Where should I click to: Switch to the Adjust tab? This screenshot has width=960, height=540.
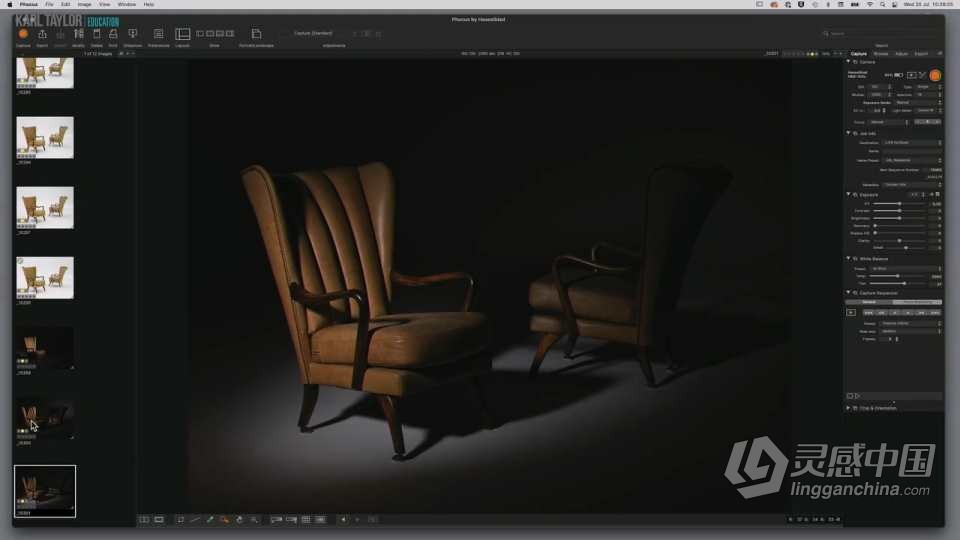(902, 54)
